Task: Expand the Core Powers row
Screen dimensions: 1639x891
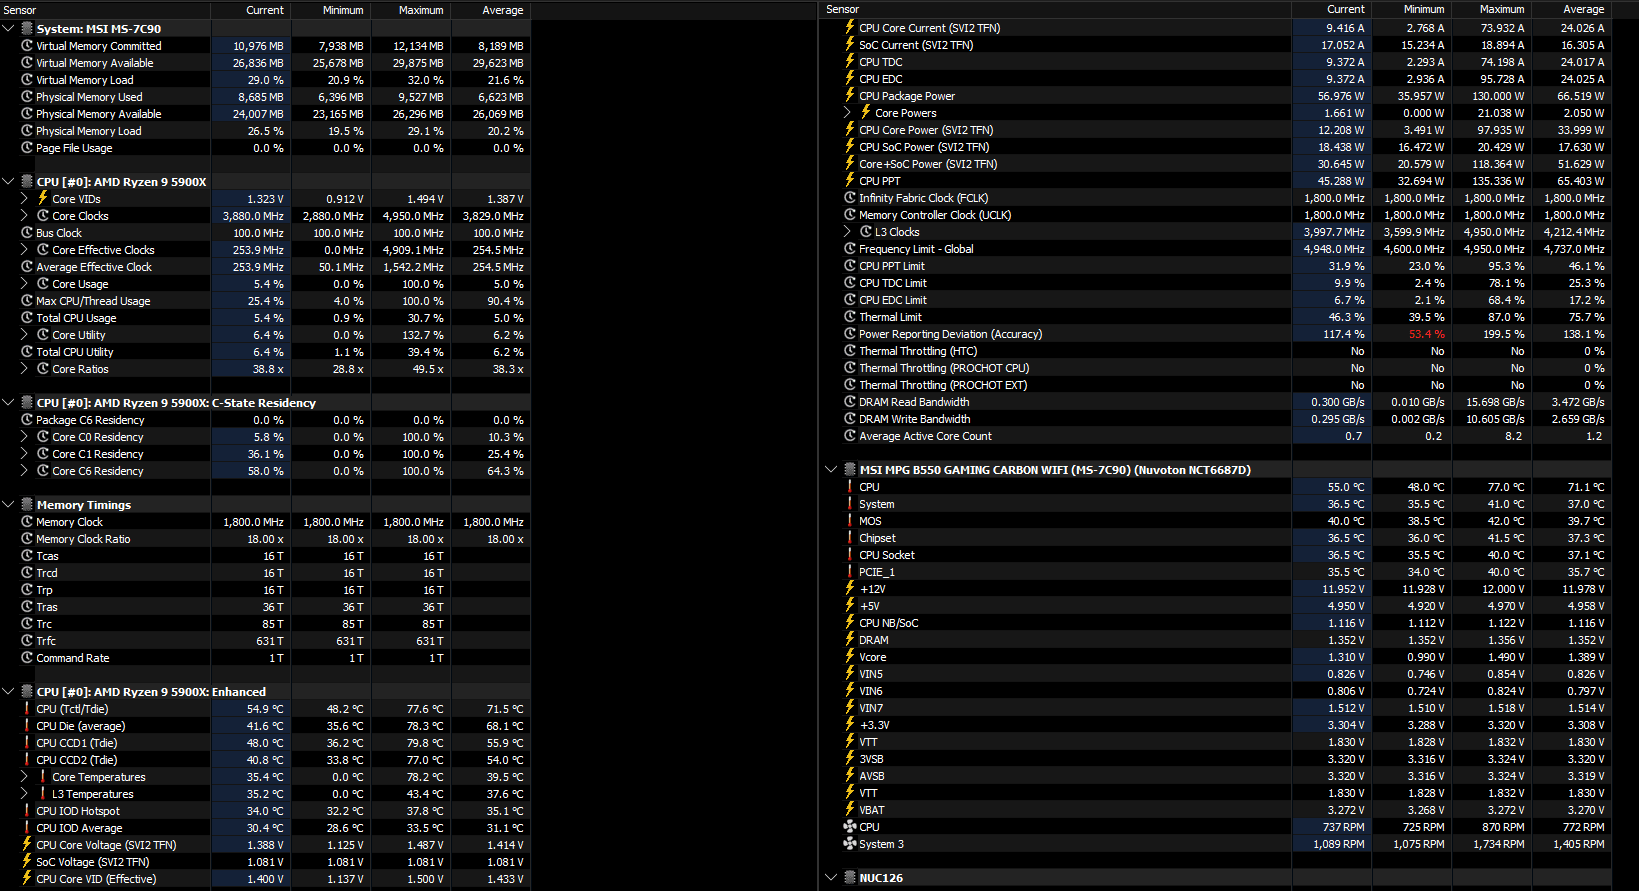Action: 848,113
